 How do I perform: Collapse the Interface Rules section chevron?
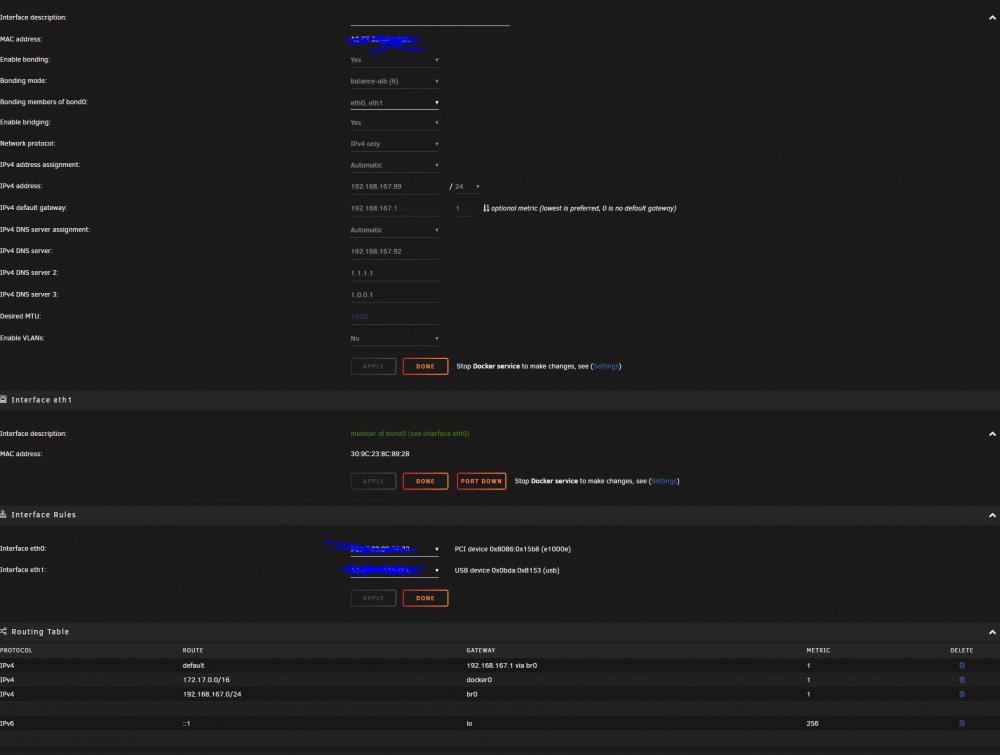pyautogui.click(x=992, y=515)
